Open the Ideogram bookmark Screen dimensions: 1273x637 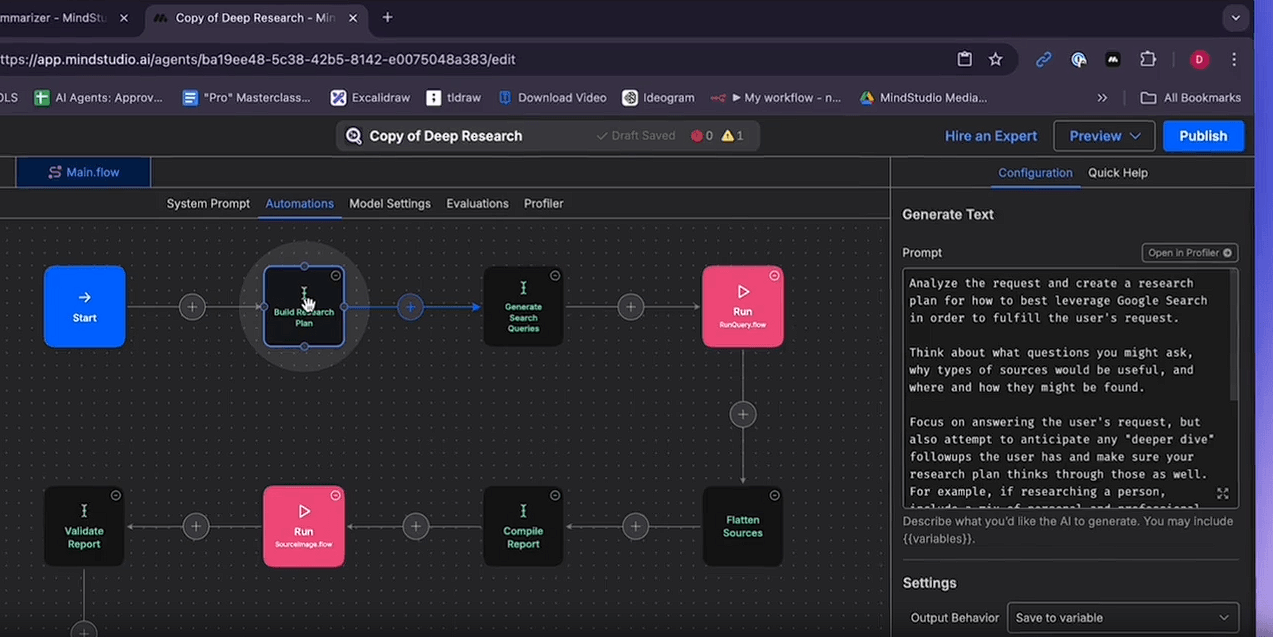click(x=658, y=98)
